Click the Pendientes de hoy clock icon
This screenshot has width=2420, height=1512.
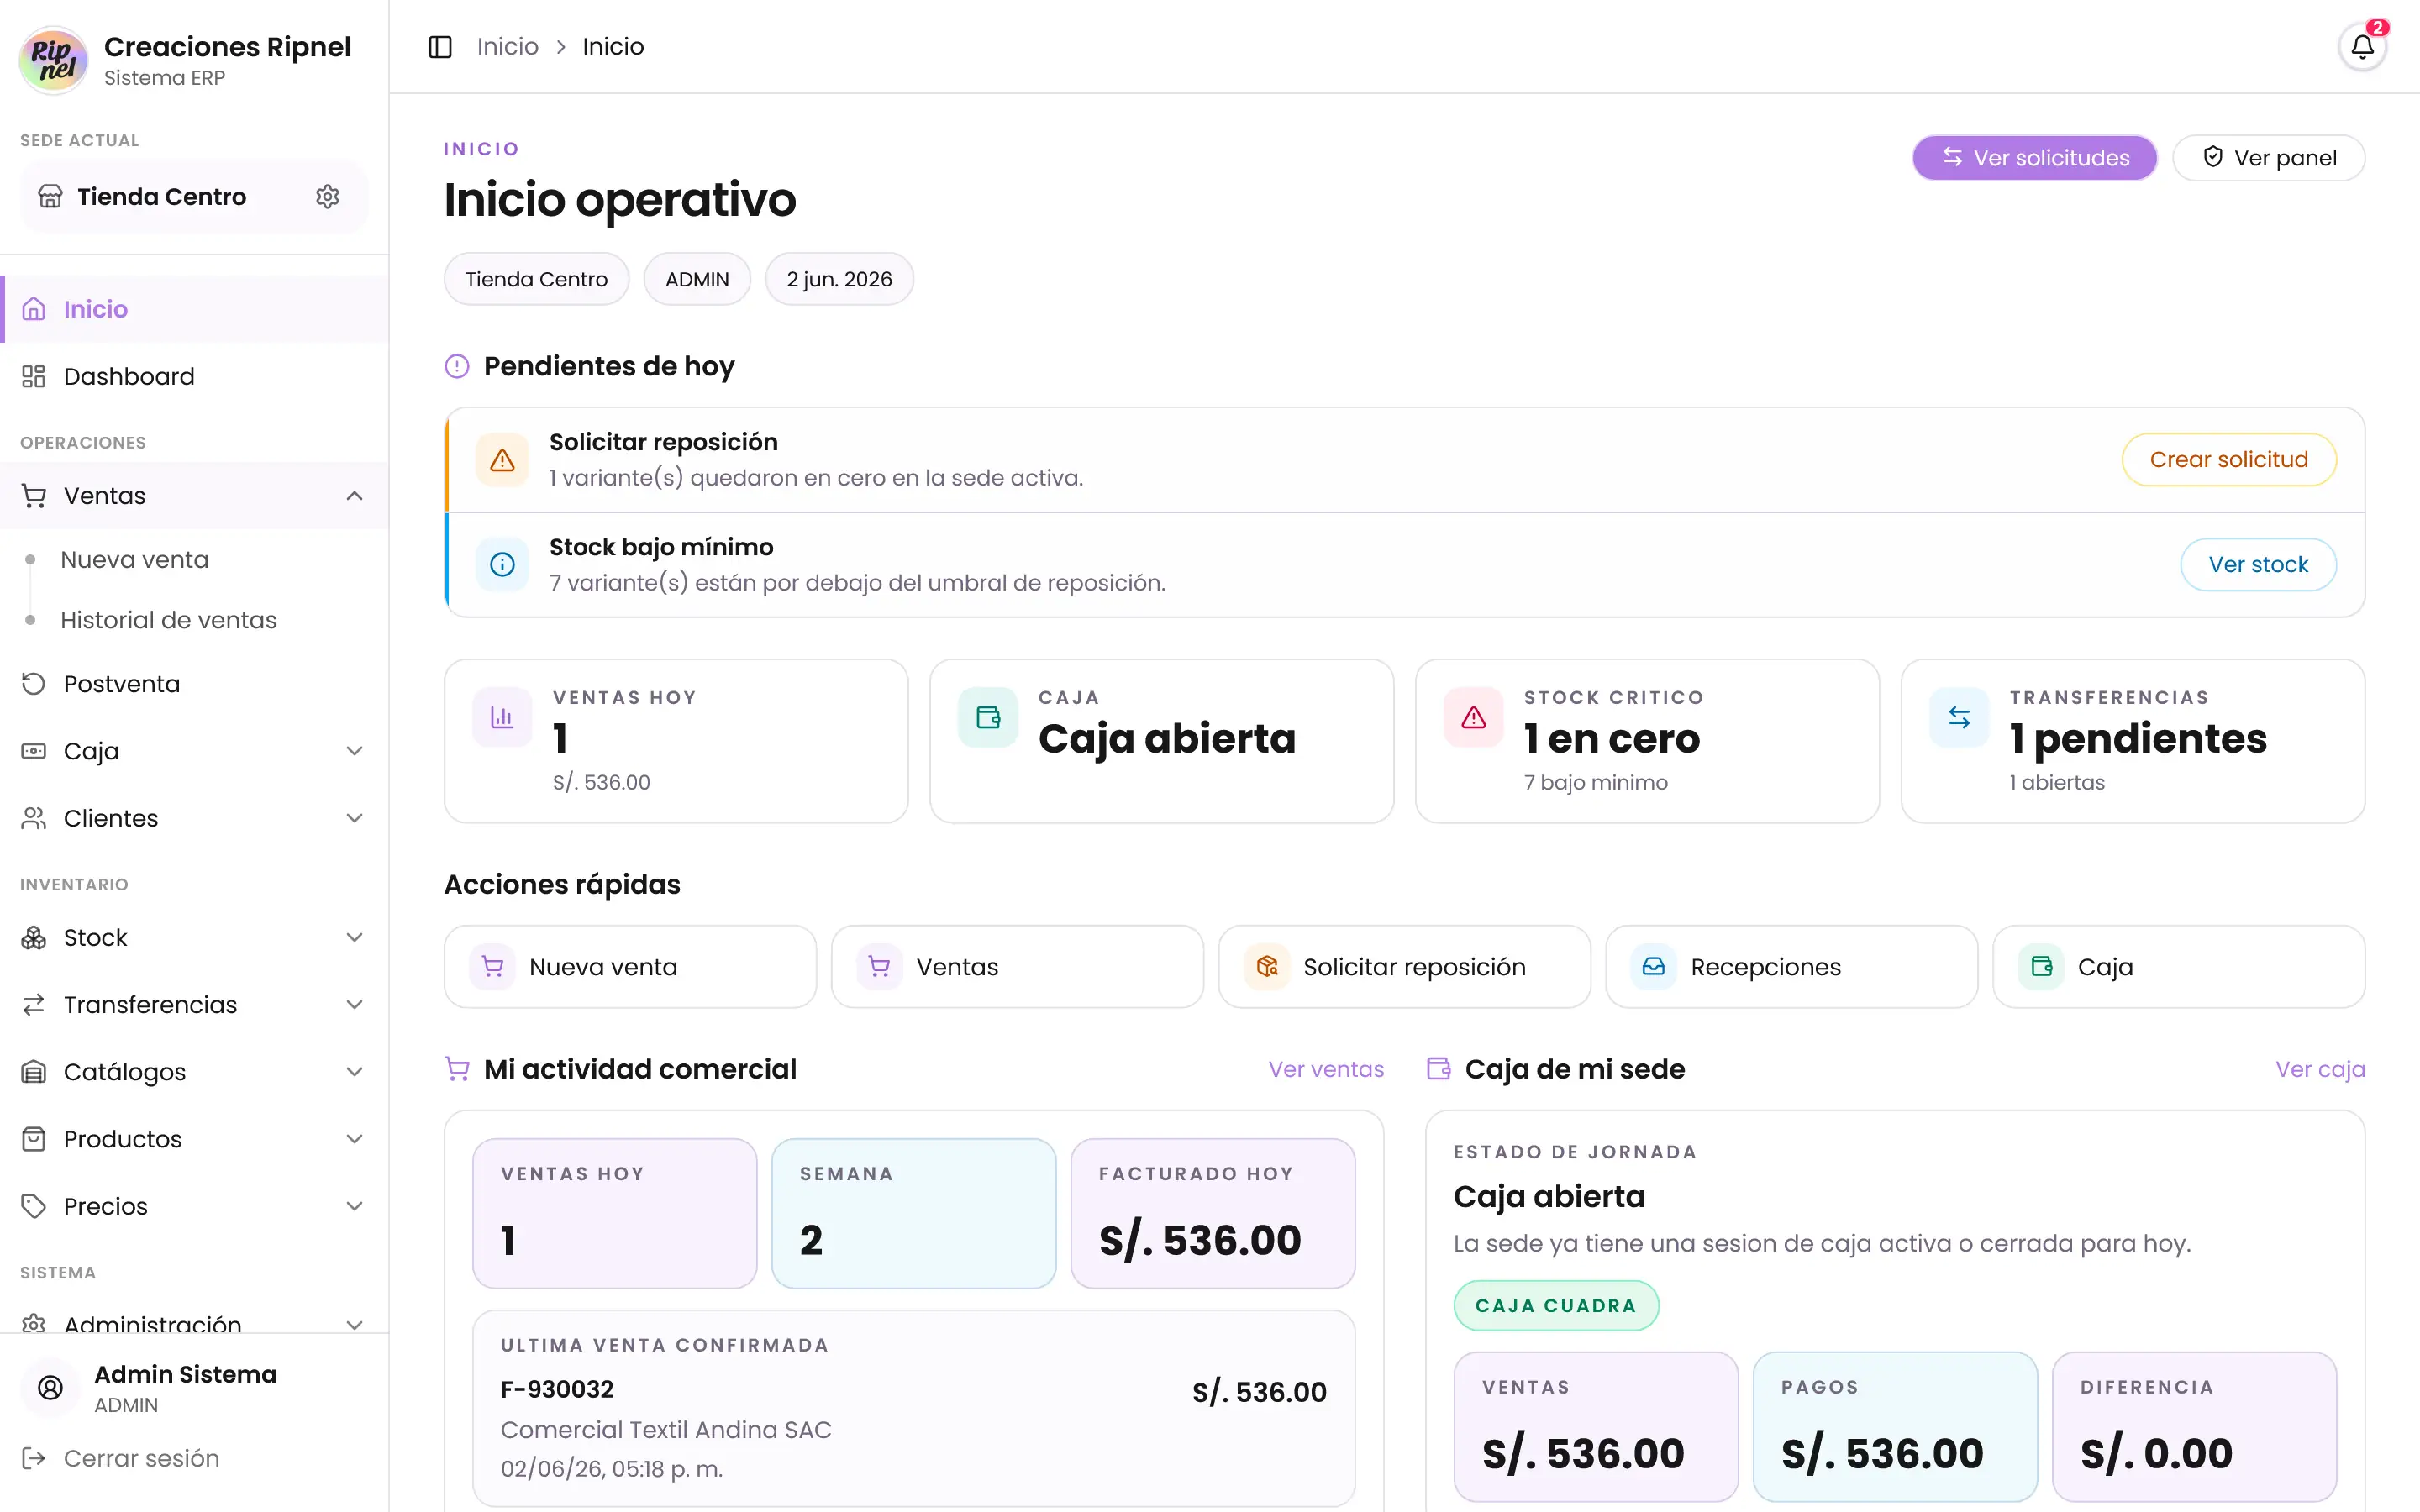pos(457,366)
